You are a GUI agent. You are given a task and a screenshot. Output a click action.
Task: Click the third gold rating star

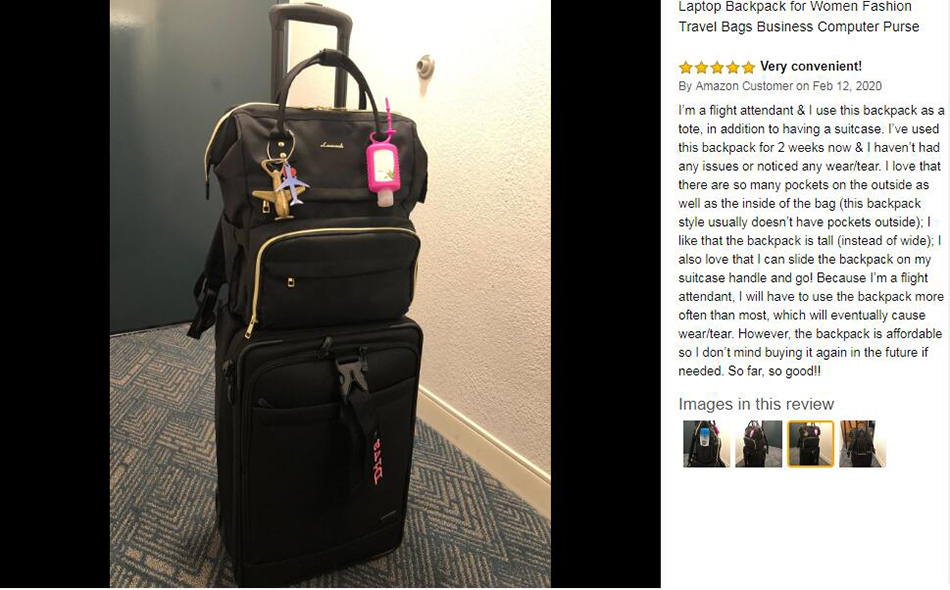point(717,67)
